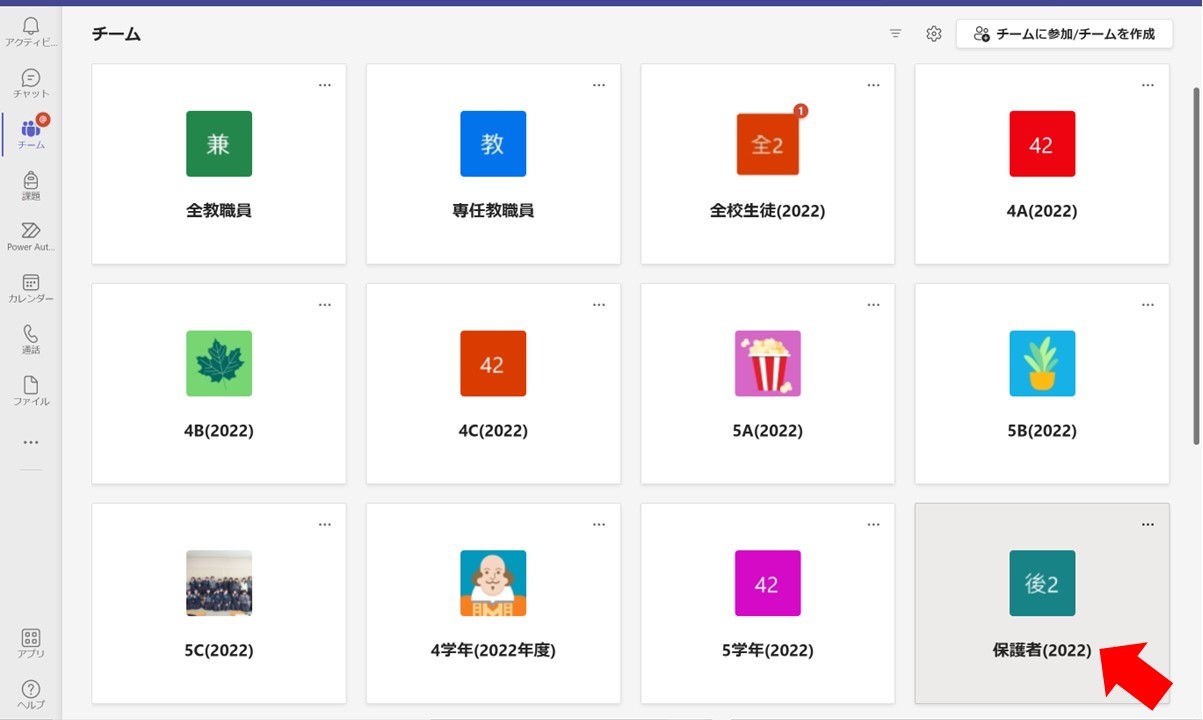Open more options for 全教職員 team
Screen dimensions: 1203x720
(x=325, y=85)
